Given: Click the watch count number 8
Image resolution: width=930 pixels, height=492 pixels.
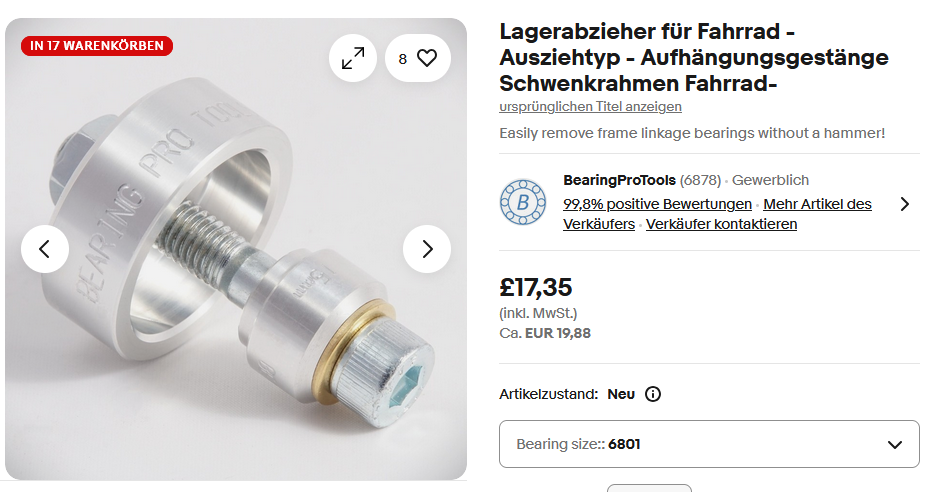Looking at the screenshot, I should tap(403, 59).
